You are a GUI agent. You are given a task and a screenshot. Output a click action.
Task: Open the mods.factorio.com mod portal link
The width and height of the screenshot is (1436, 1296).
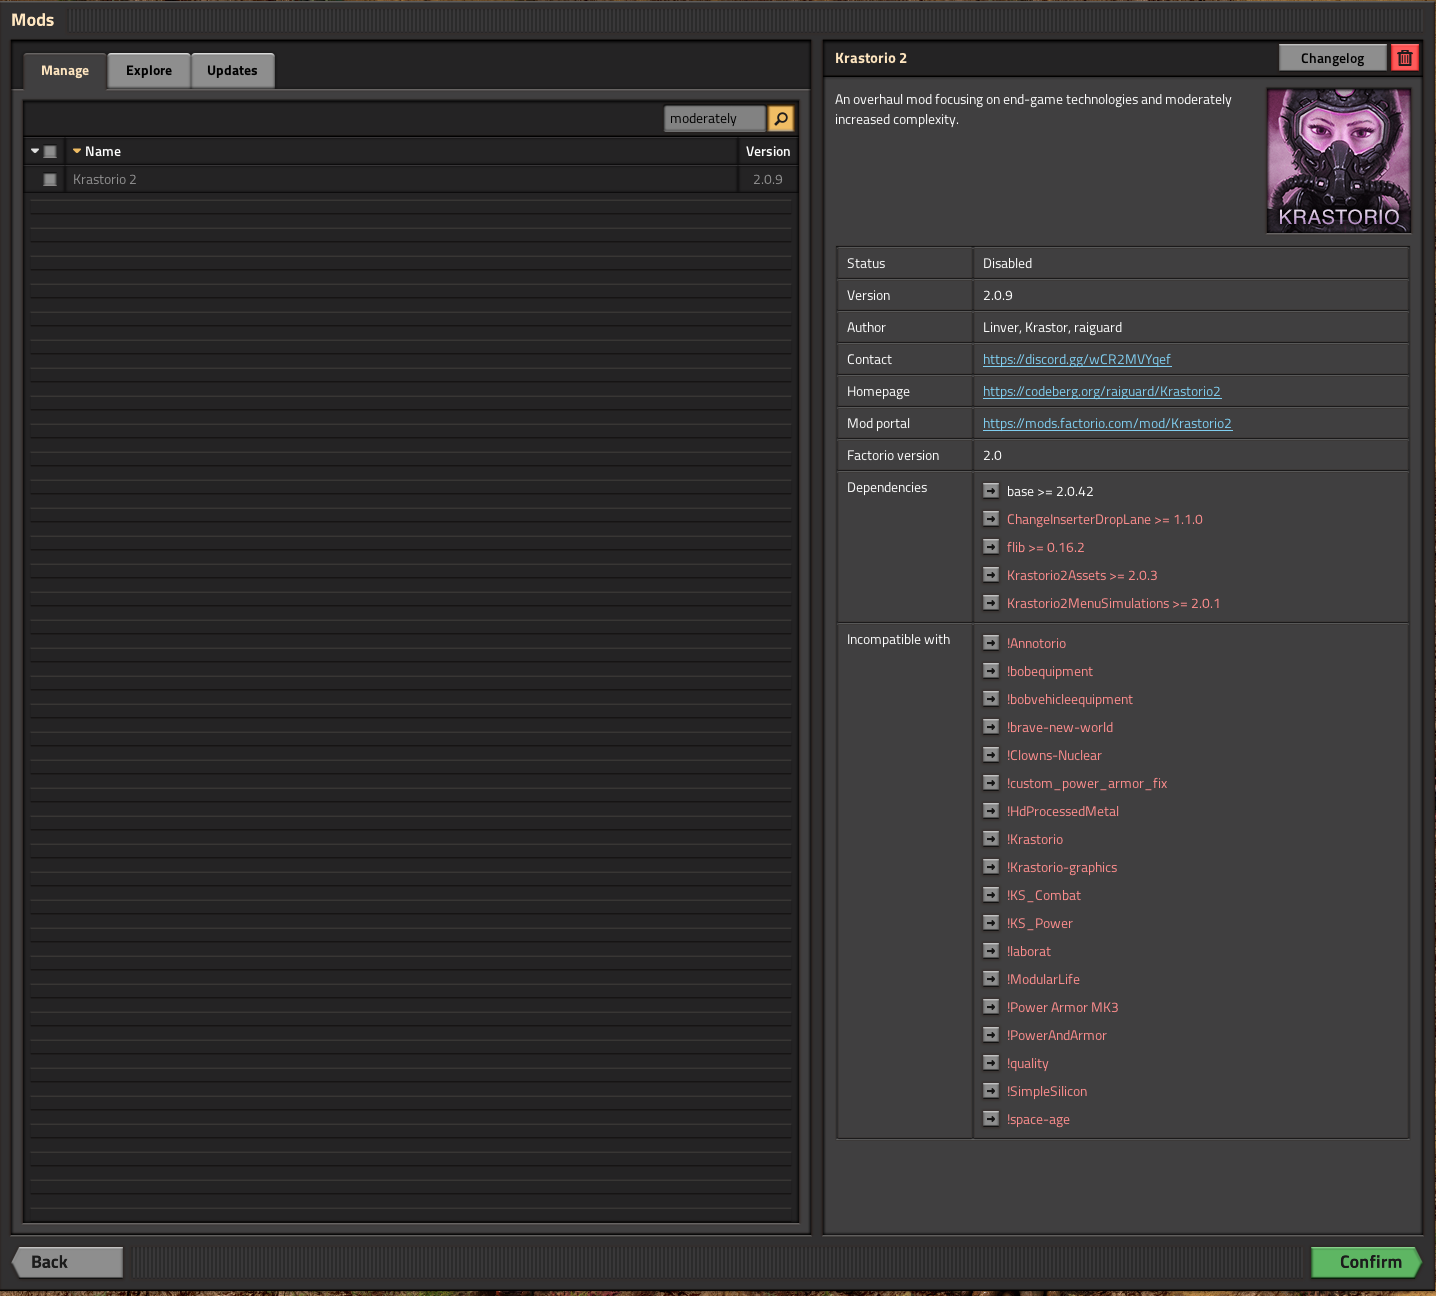(1107, 424)
